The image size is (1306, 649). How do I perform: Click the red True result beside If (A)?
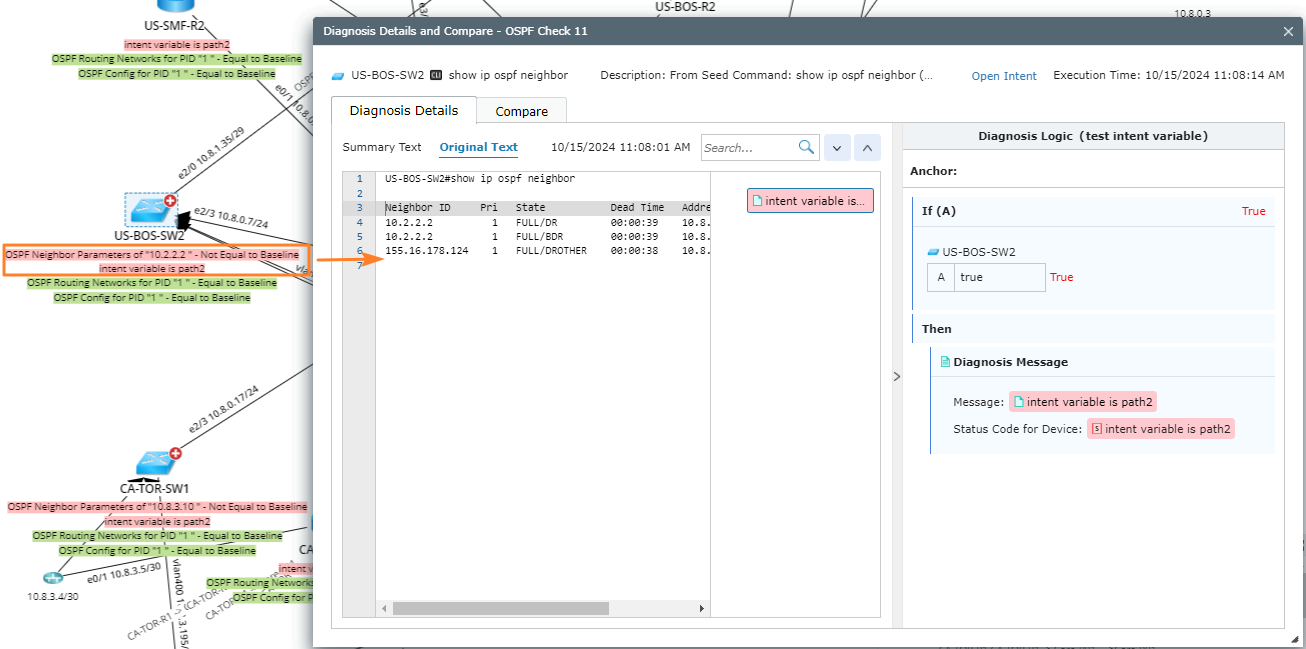1253,211
